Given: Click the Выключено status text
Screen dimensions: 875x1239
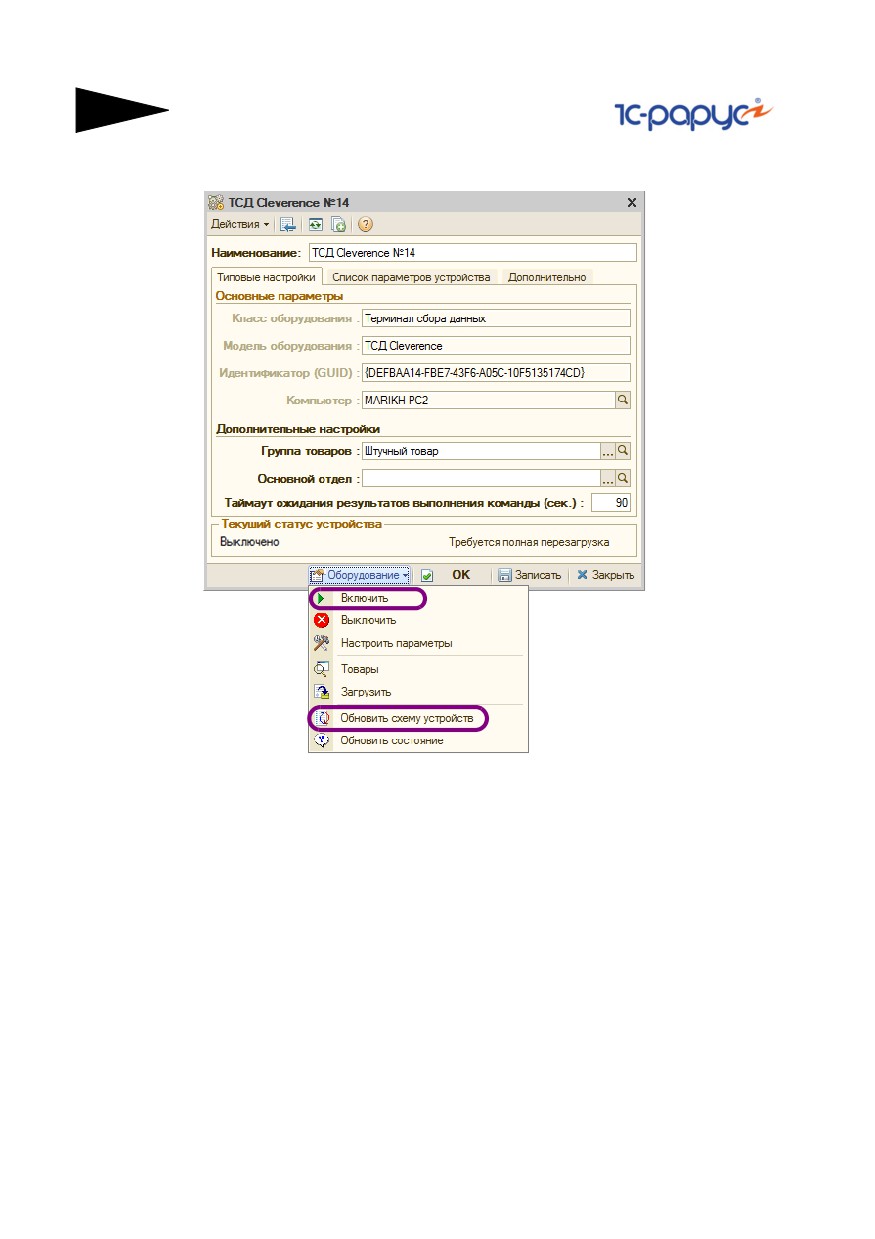Looking at the screenshot, I should point(250,542).
